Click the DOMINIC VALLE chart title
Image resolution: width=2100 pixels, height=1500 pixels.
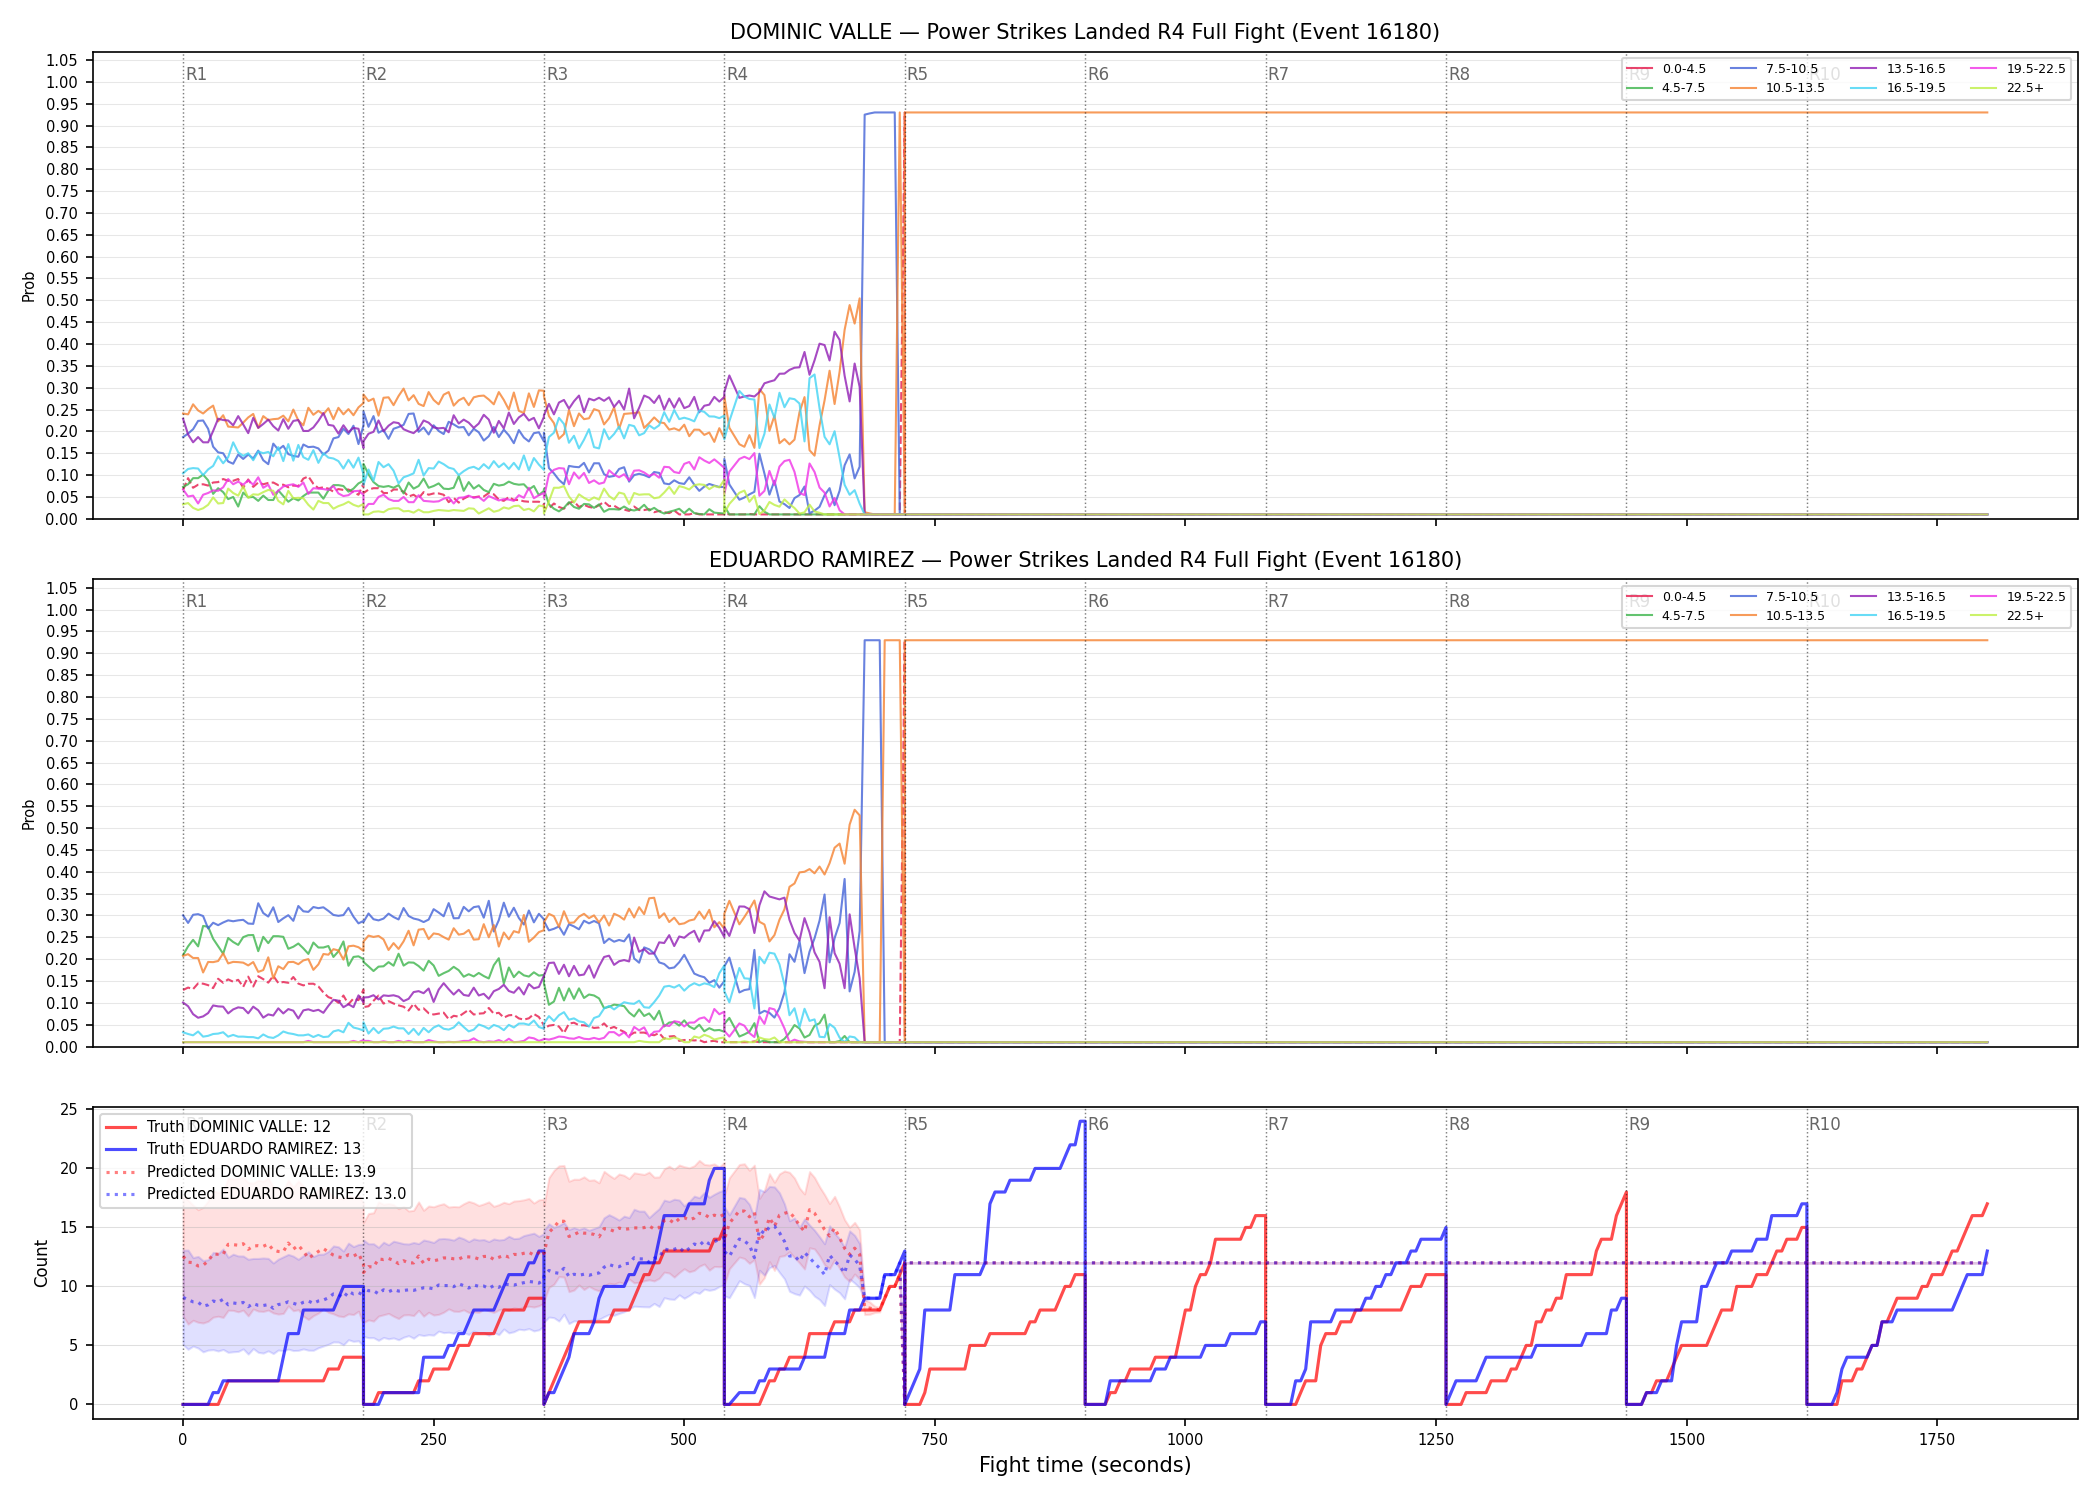tap(1085, 32)
